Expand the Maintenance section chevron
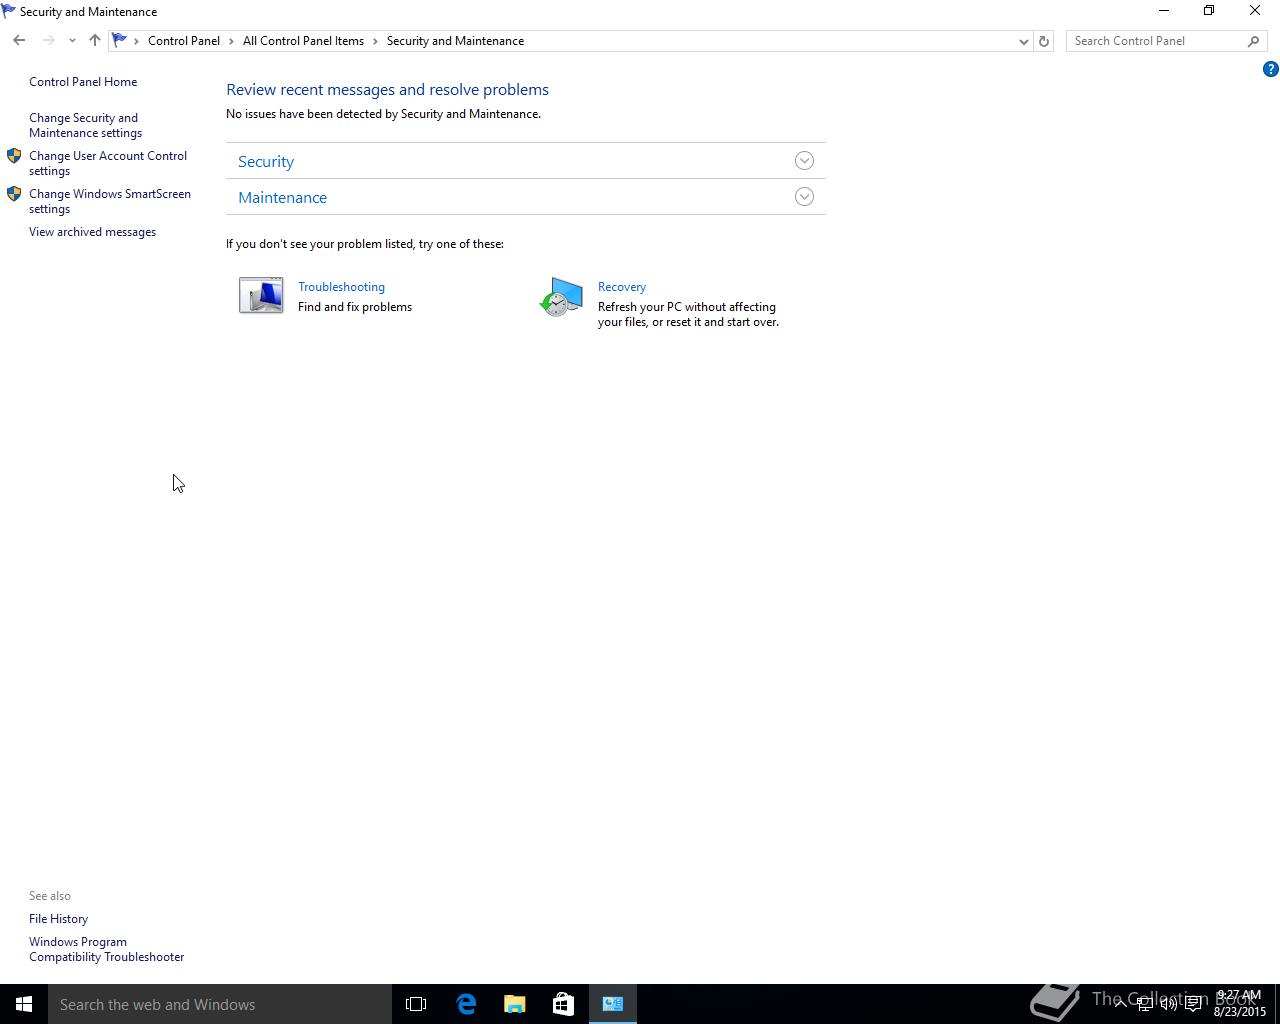1280x1024 pixels. [x=804, y=197]
